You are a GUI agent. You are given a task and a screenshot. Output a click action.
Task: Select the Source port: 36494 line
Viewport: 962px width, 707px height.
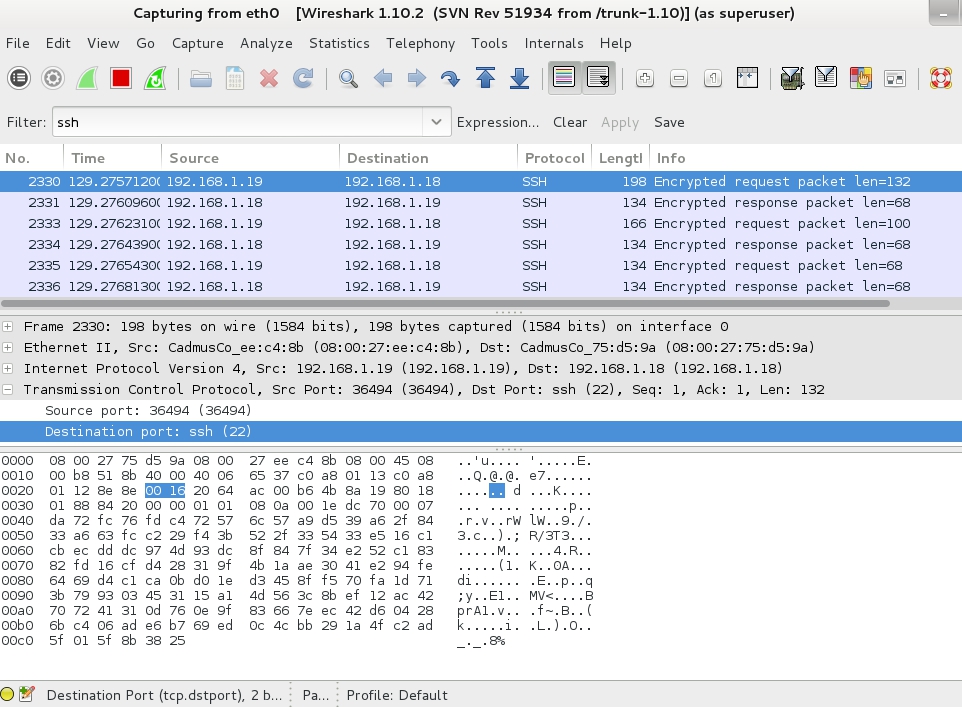pyautogui.click(x=481, y=411)
